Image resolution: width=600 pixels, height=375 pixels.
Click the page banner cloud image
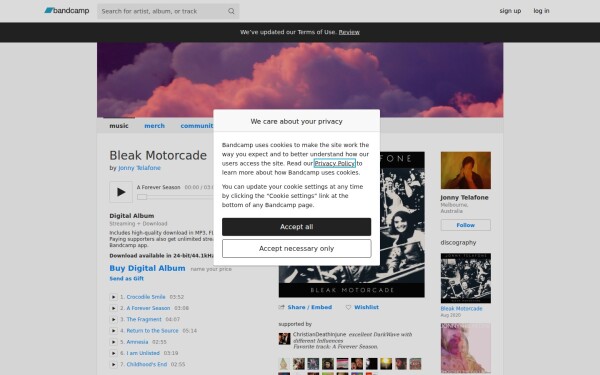300,80
